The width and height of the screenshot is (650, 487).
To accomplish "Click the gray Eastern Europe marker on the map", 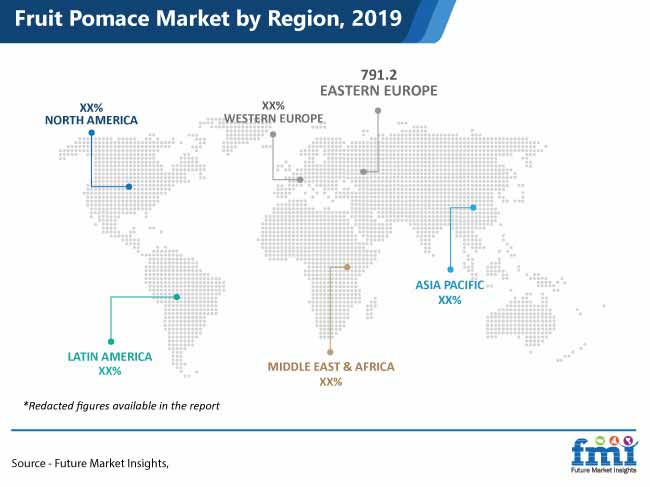I will (x=363, y=172).
